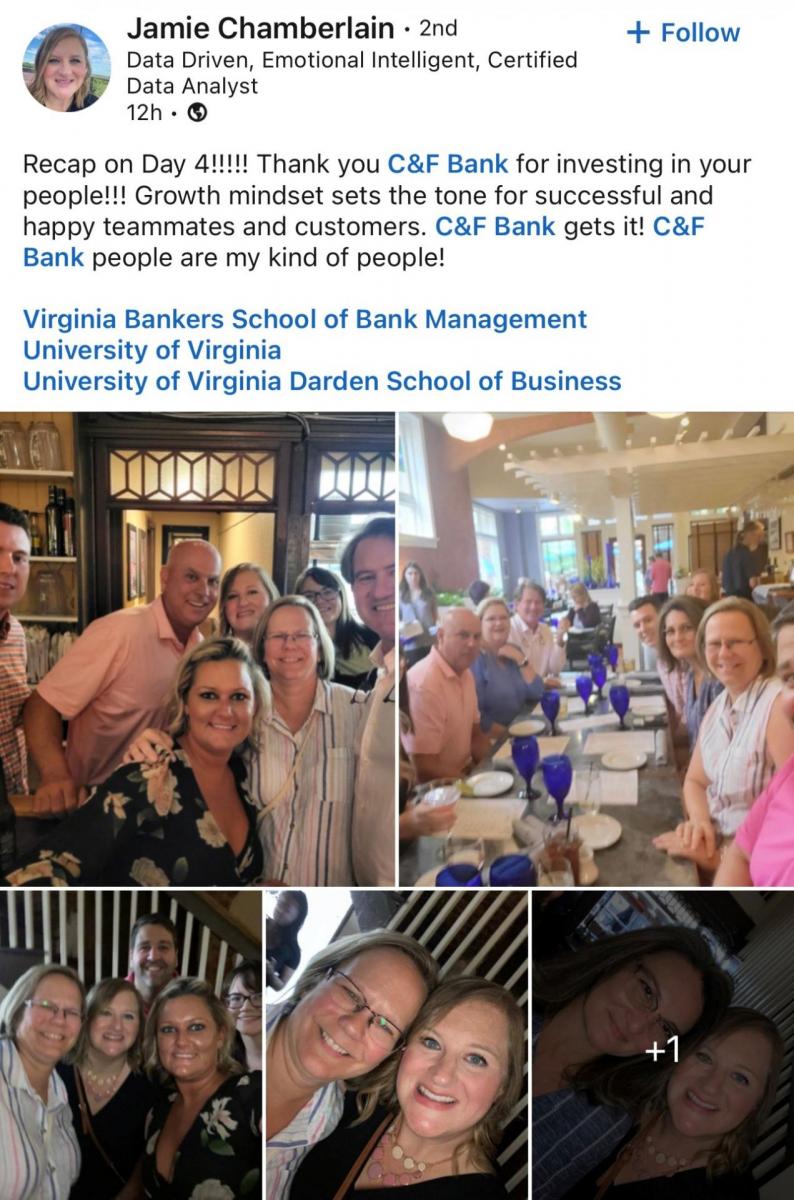Open the +1 additional photos overlay
The width and height of the screenshot is (794, 1200).
[663, 1045]
